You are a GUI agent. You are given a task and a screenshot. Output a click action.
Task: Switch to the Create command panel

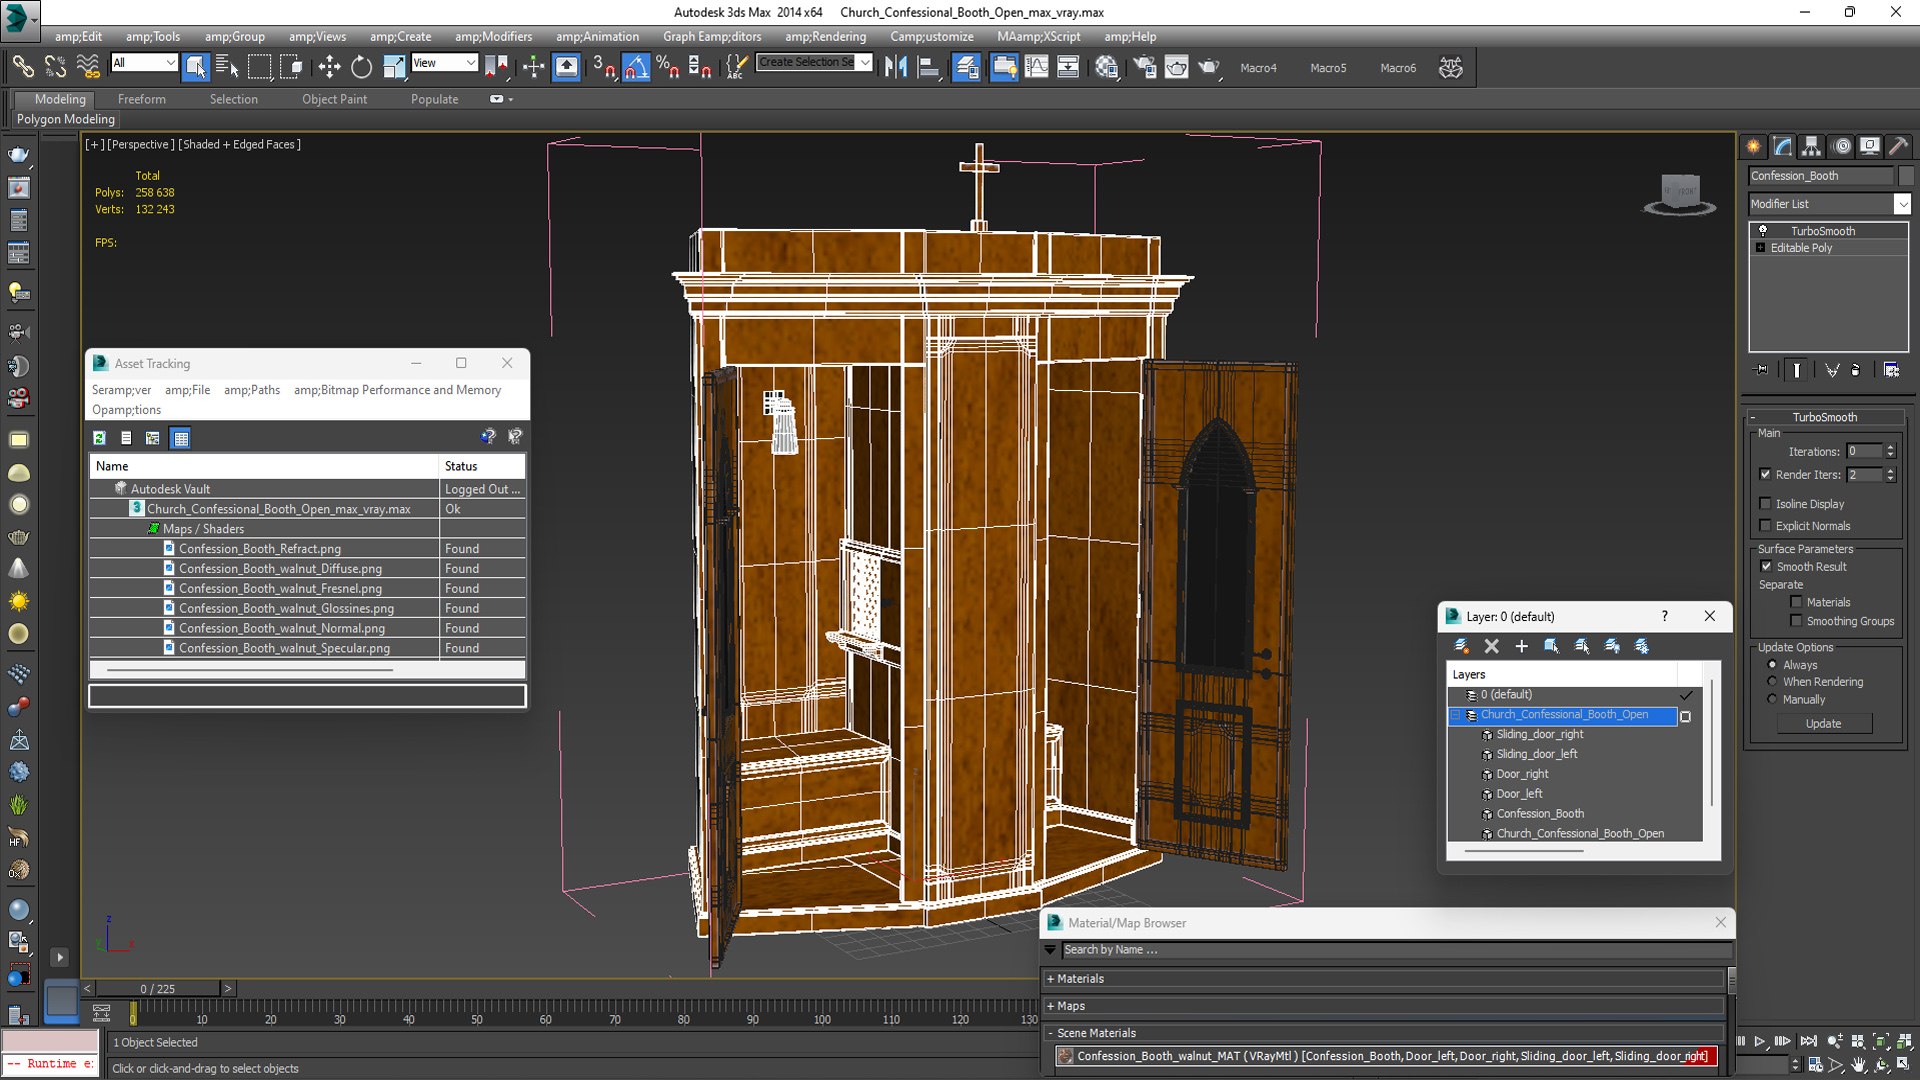pos(1754,146)
